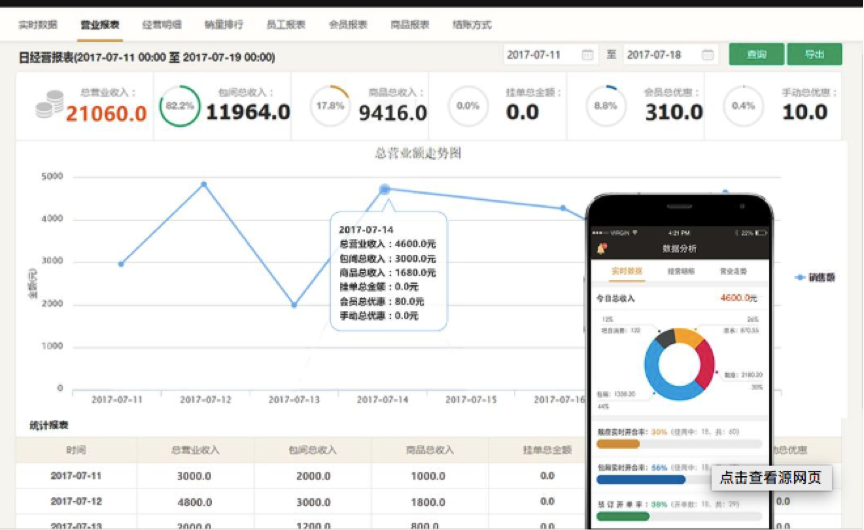The image size is (864, 530).
Task: Click the dark gray segment of phone donut
Action: [x=666, y=338]
